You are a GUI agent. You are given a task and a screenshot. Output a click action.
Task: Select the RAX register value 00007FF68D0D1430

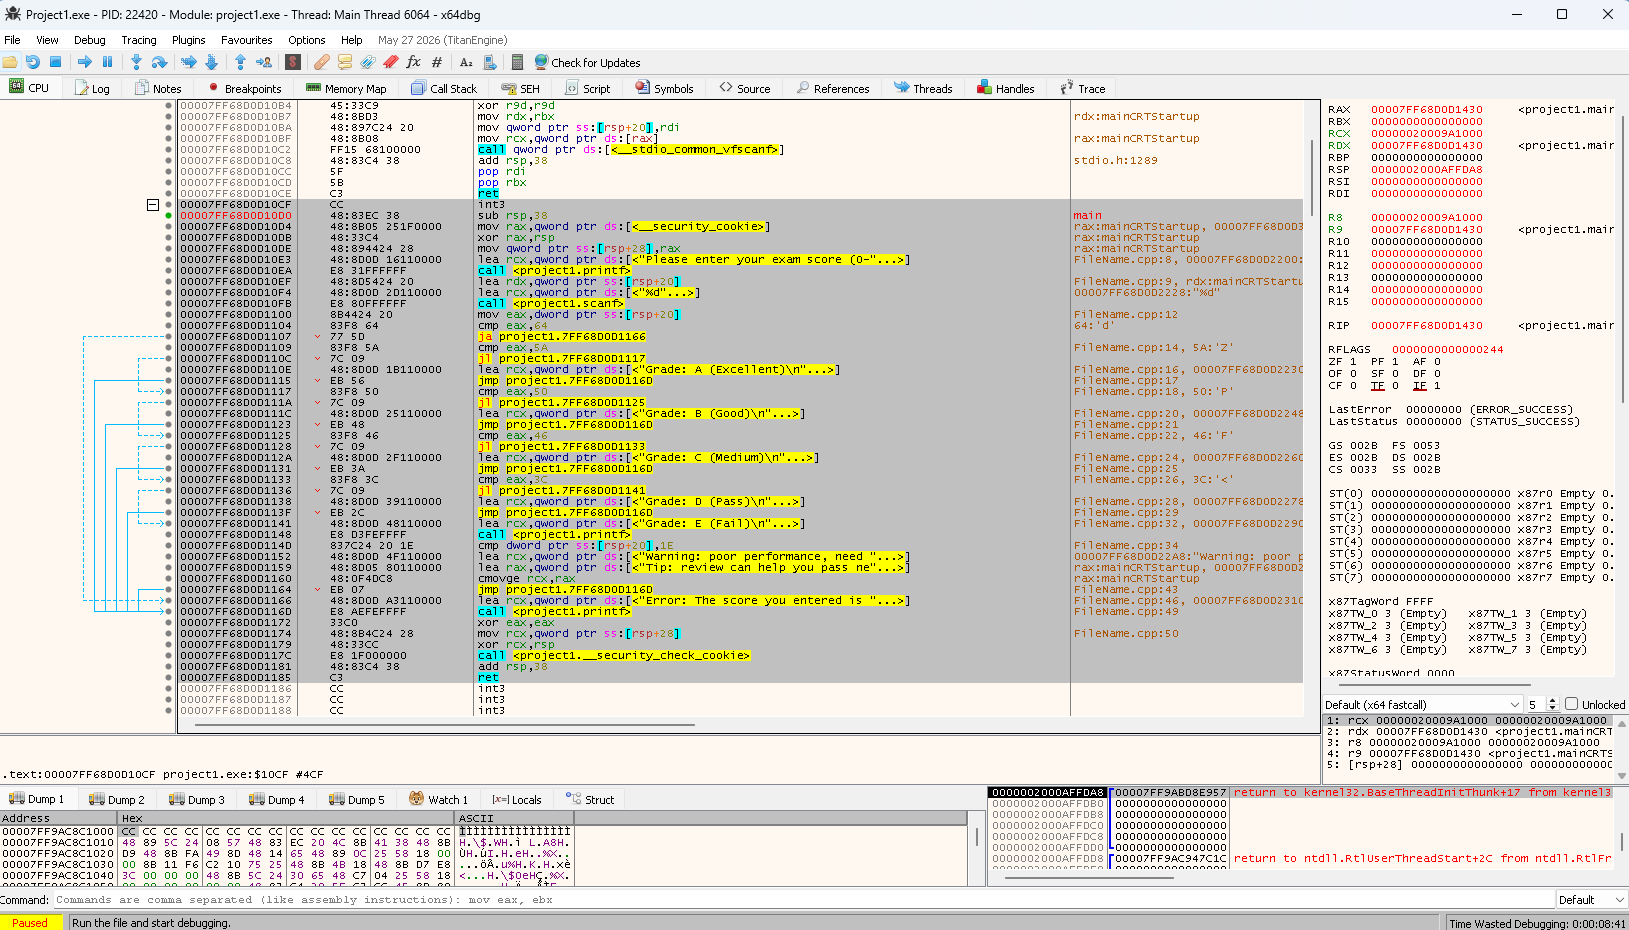(1426, 109)
